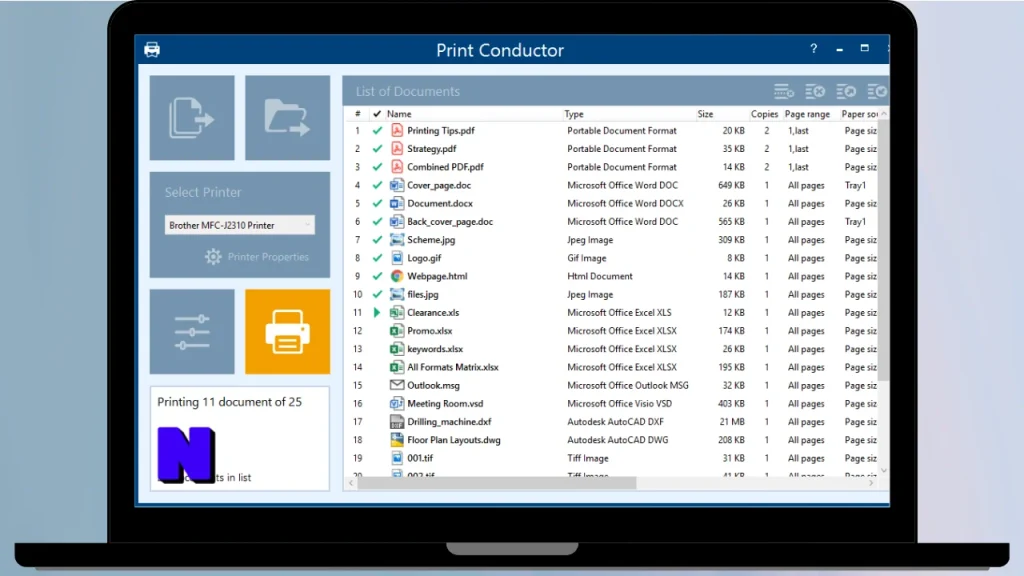Click Tray1 cell for Cover_page.doc
The image size is (1024, 576).
click(x=855, y=185)
